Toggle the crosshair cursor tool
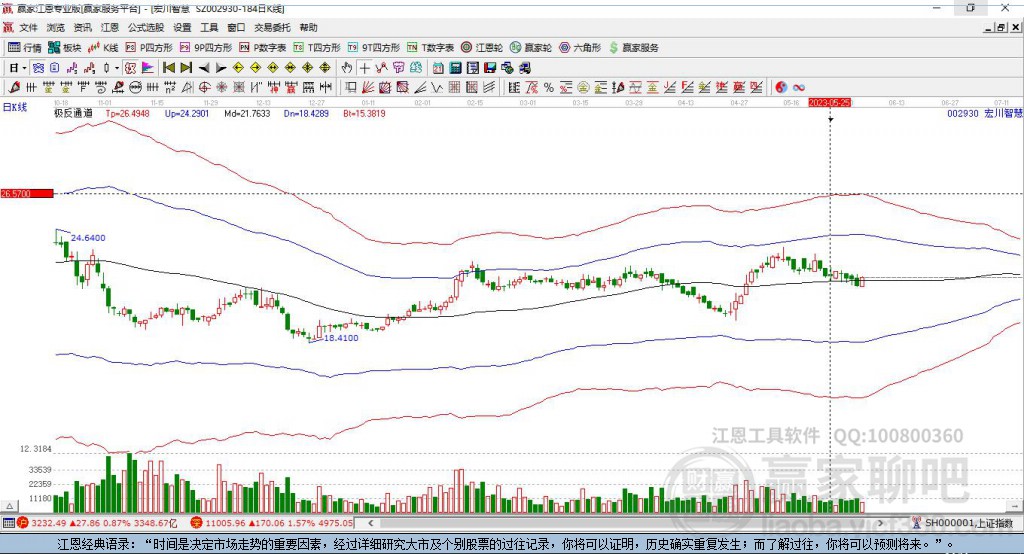Image resolution: width=1024 pixels, height=554 pixels. click(x=364, y=68)
